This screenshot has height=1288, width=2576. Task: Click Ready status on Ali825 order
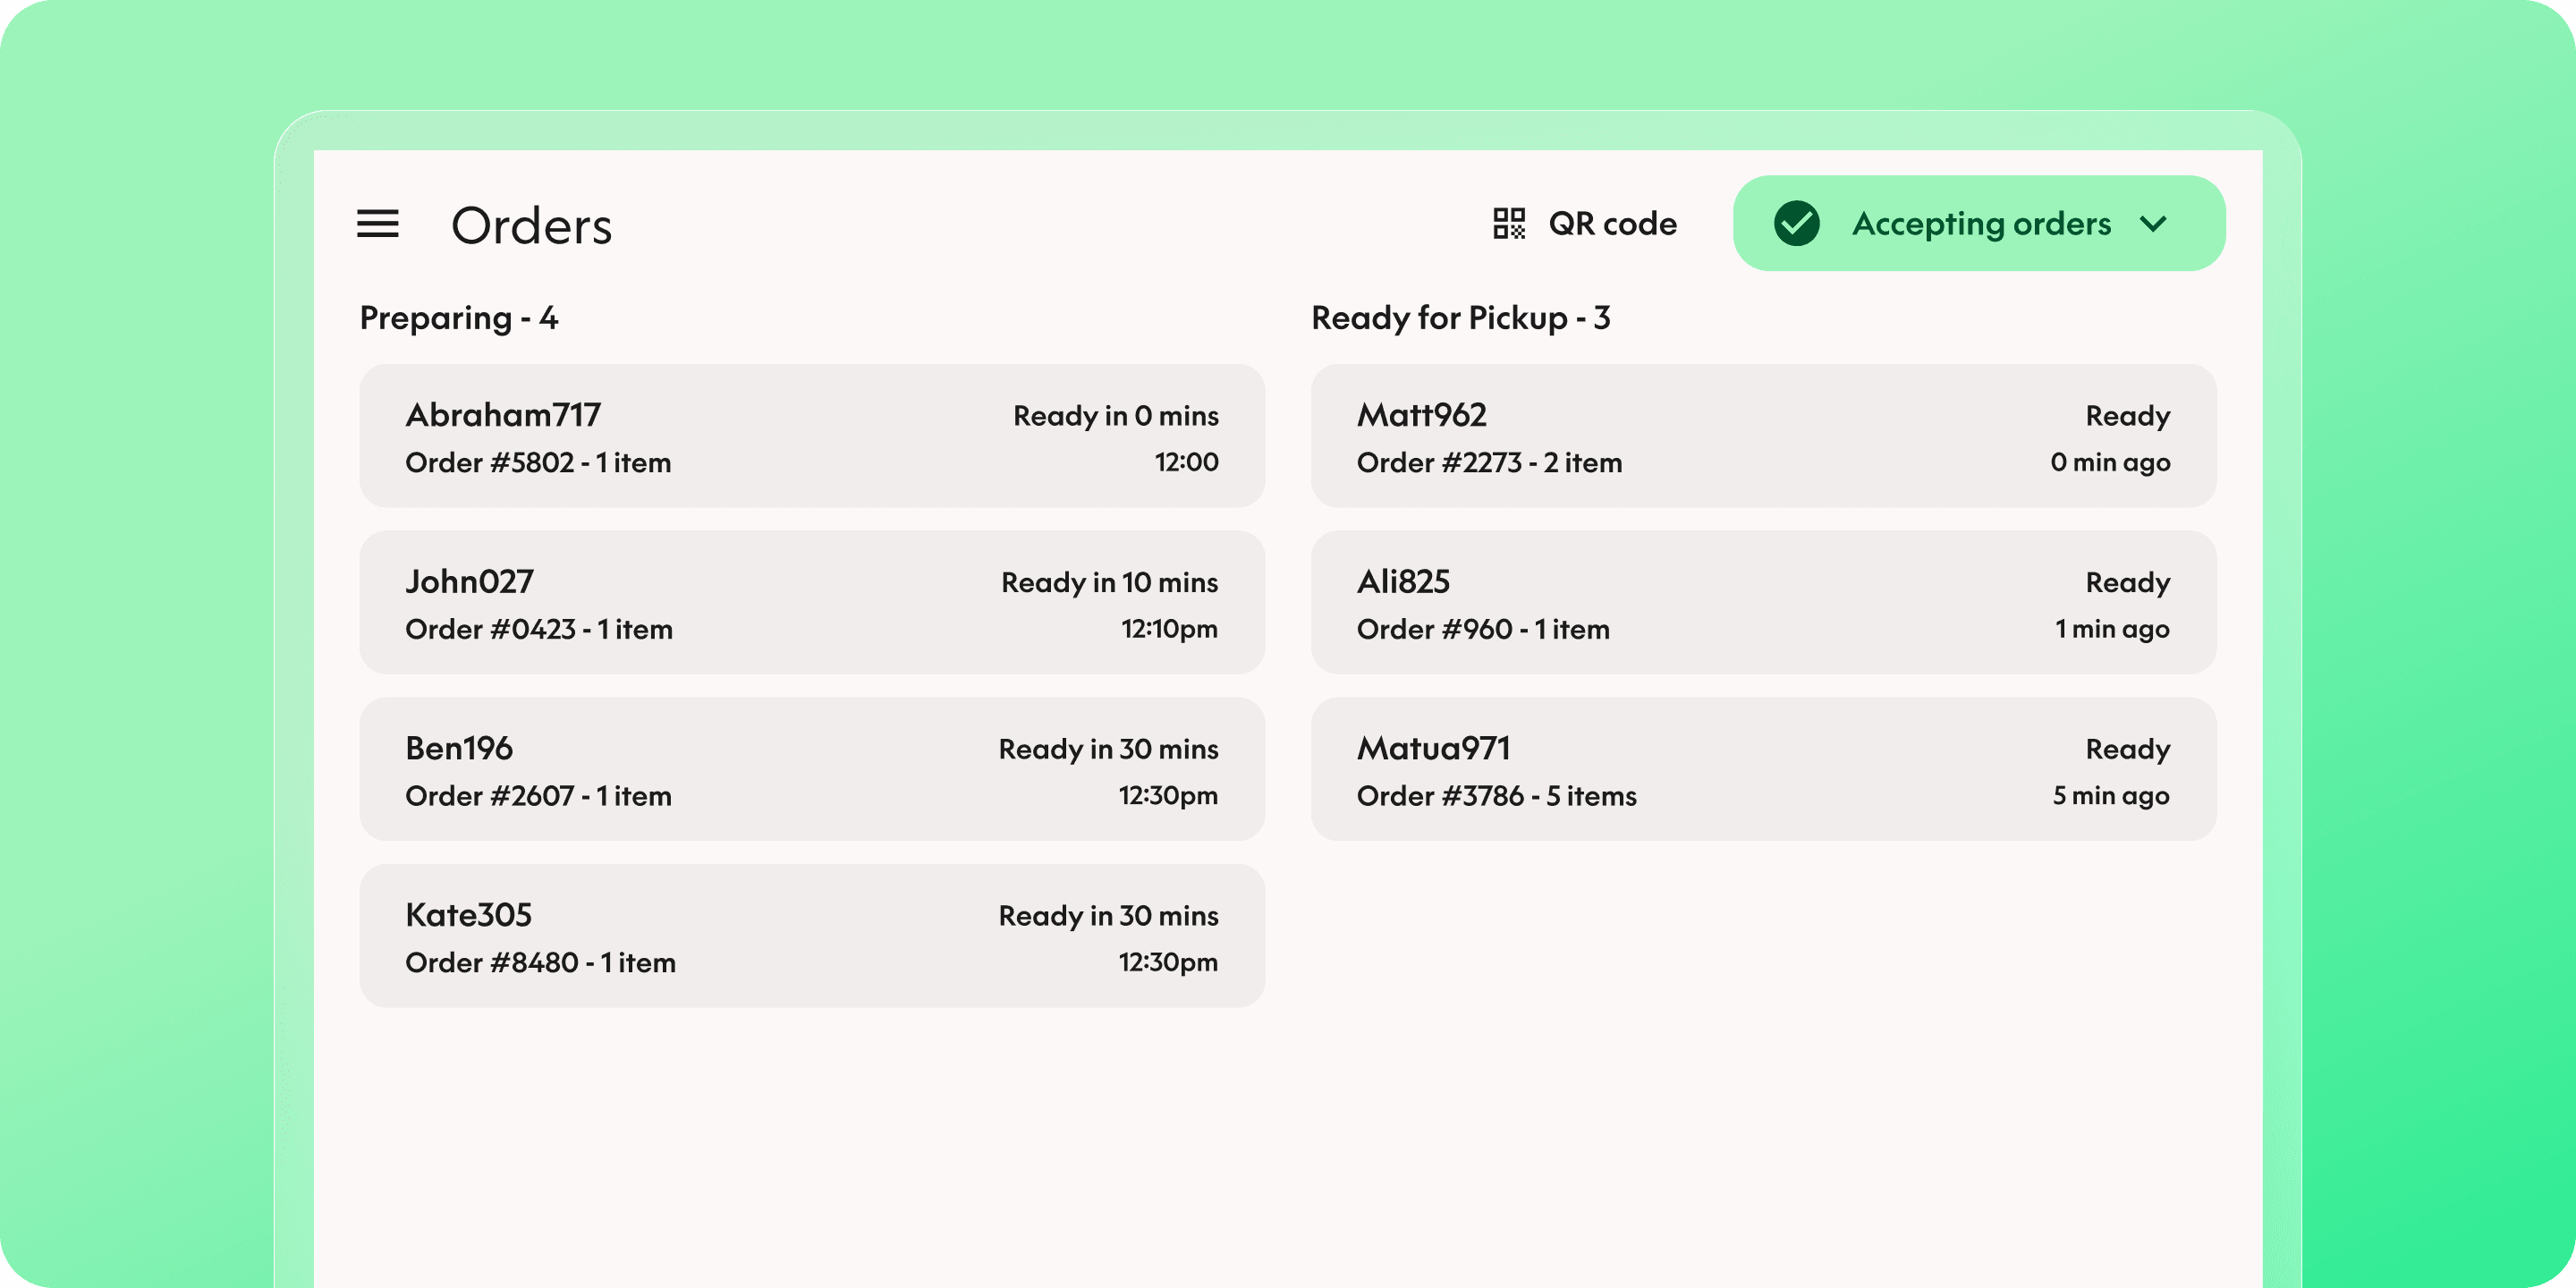click(2127, 583)
